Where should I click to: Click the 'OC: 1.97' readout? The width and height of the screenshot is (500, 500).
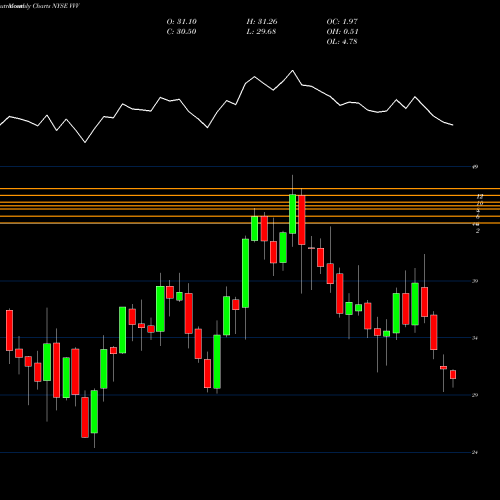pyautogui.click(x=342, y=22)
